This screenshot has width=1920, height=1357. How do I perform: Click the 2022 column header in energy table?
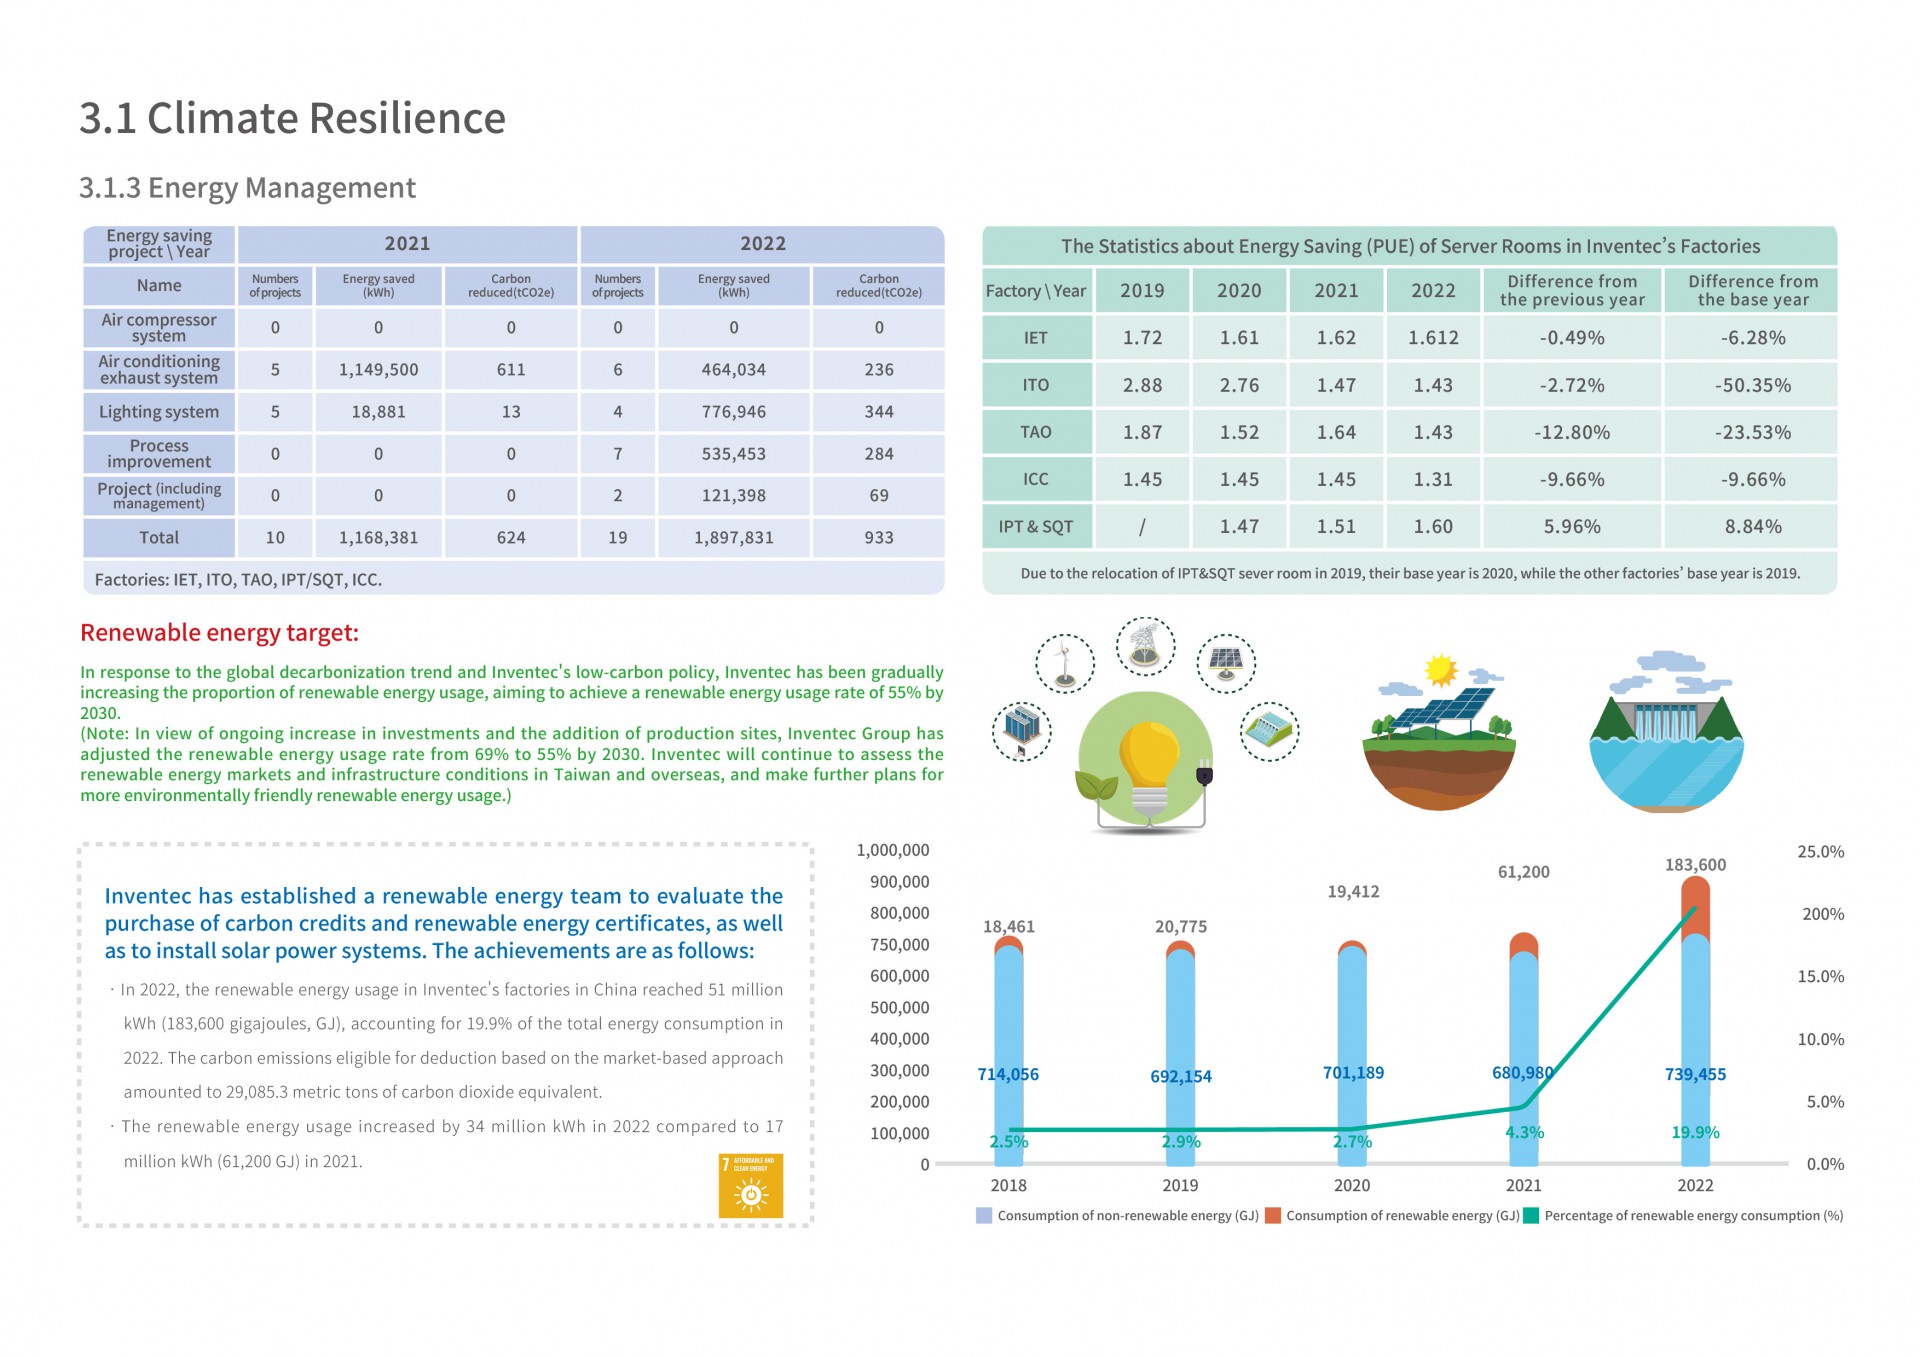pos(763,244)
